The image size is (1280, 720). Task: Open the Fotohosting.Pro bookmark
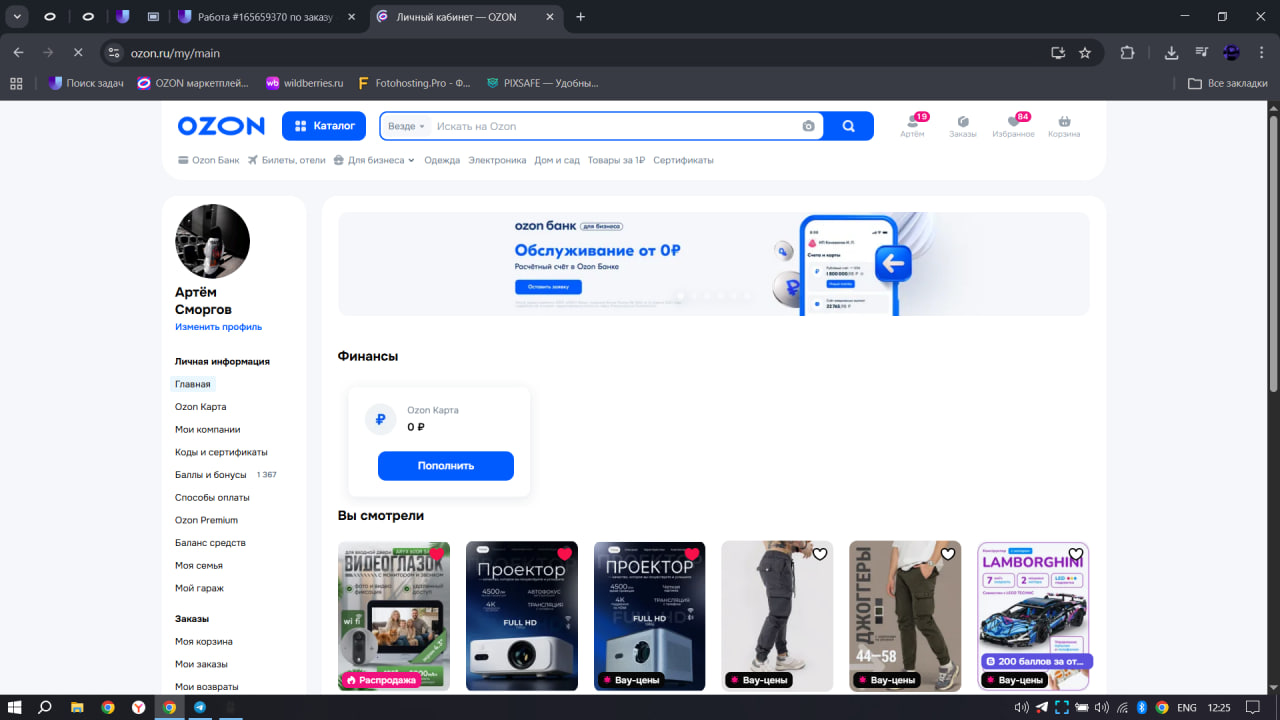413,84
